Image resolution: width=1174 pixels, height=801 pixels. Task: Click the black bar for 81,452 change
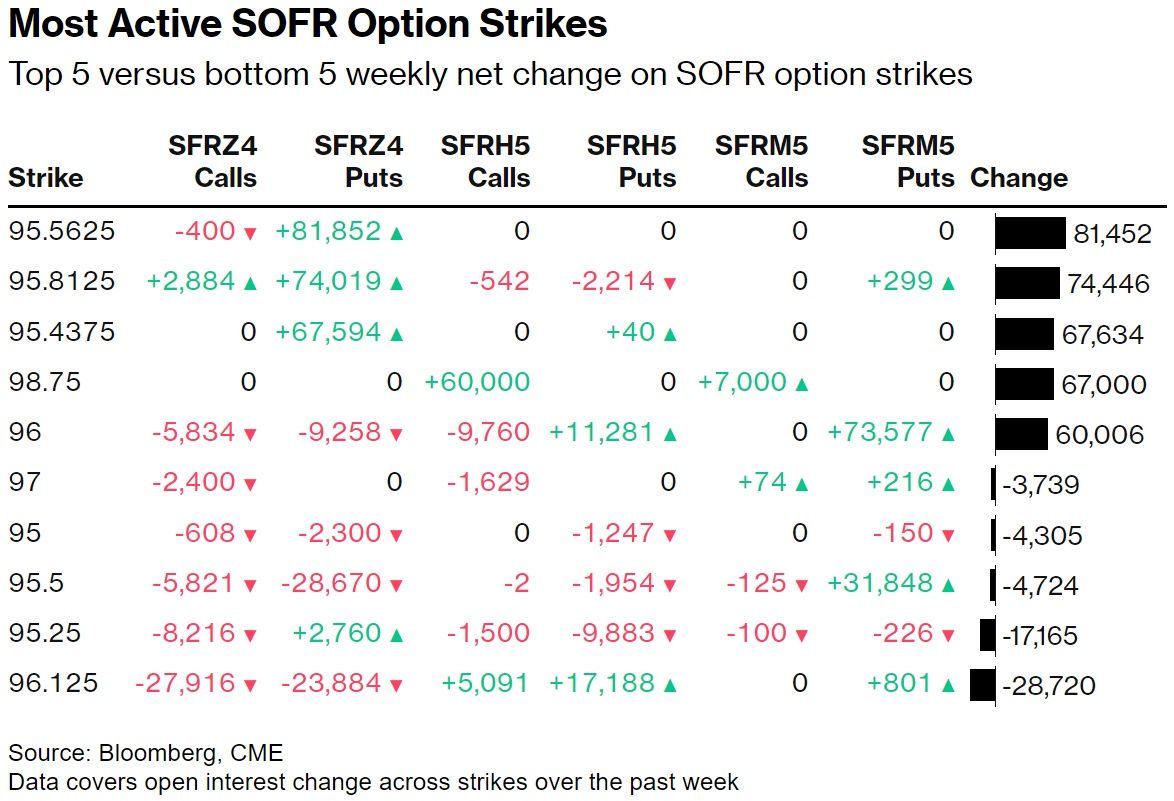[1030, 233]
